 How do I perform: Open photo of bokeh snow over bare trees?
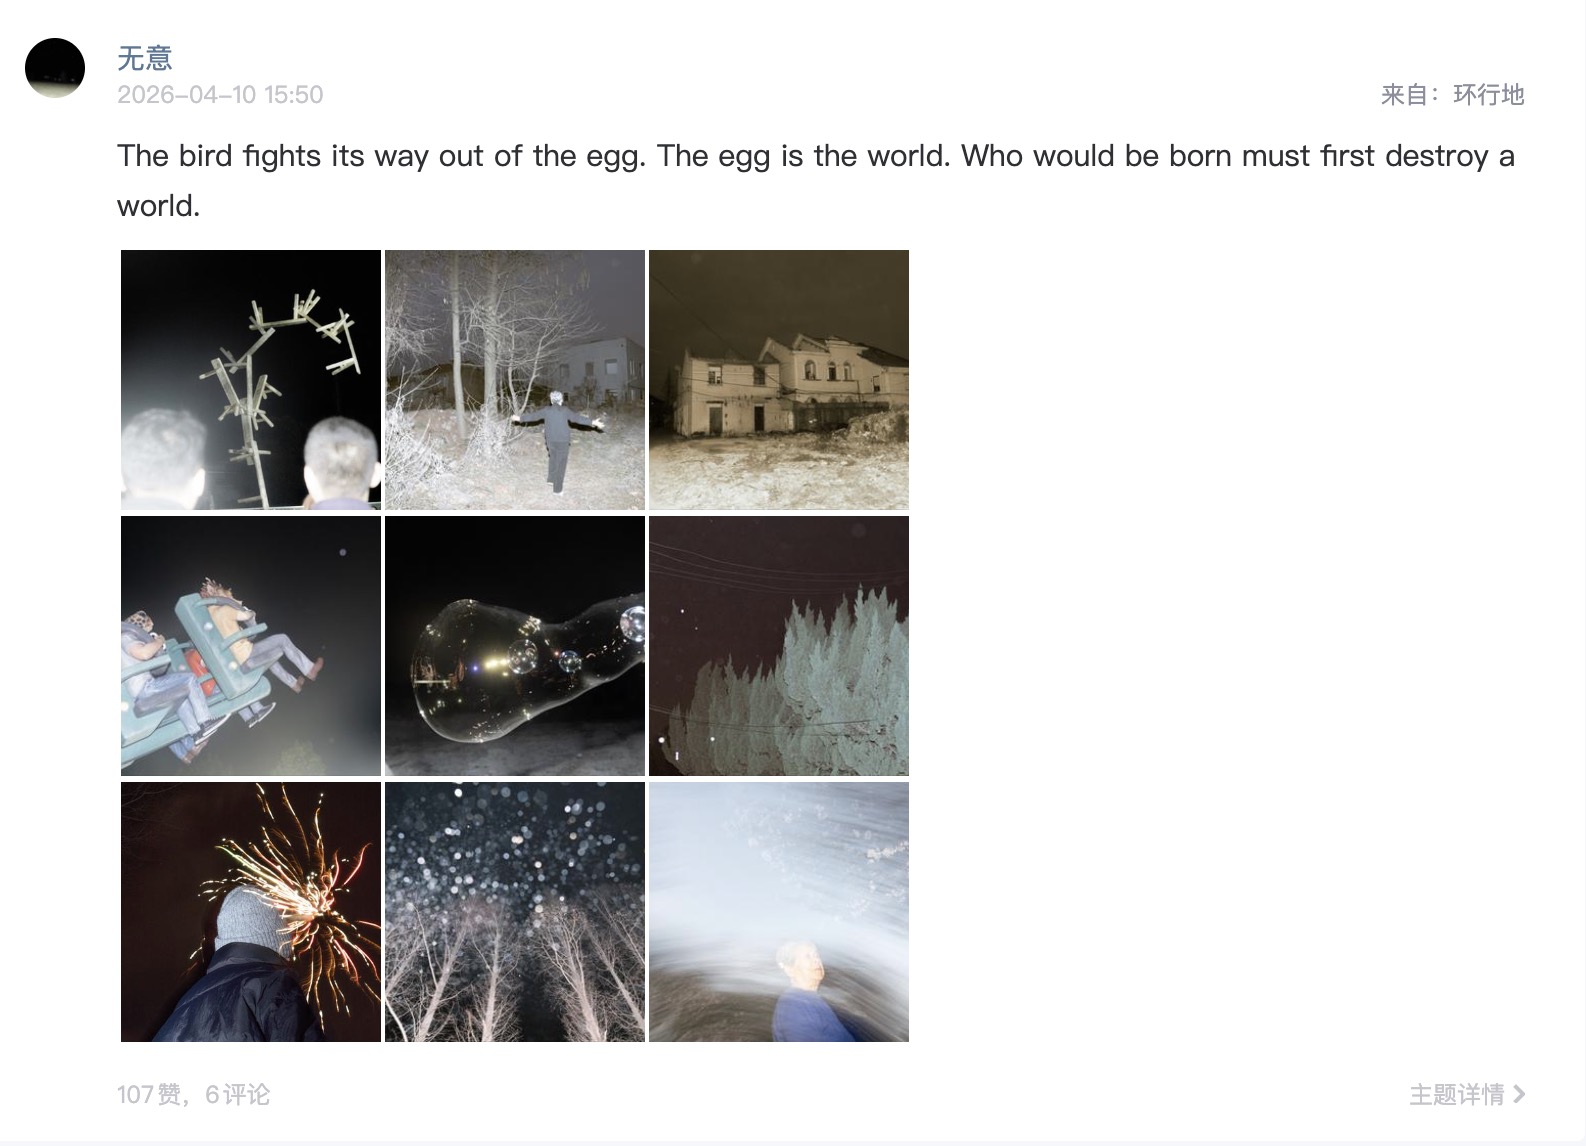click(515, 912)
